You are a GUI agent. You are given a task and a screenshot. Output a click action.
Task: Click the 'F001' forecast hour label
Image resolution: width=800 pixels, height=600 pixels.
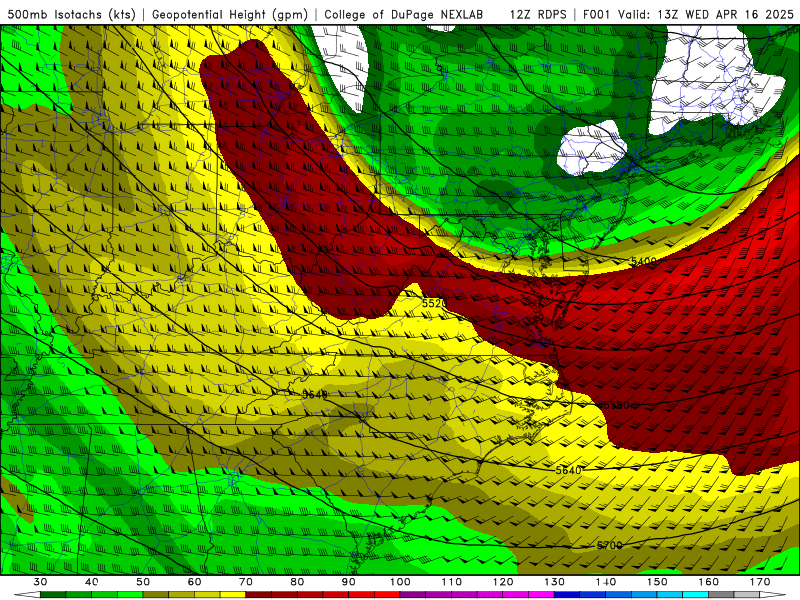596,14
